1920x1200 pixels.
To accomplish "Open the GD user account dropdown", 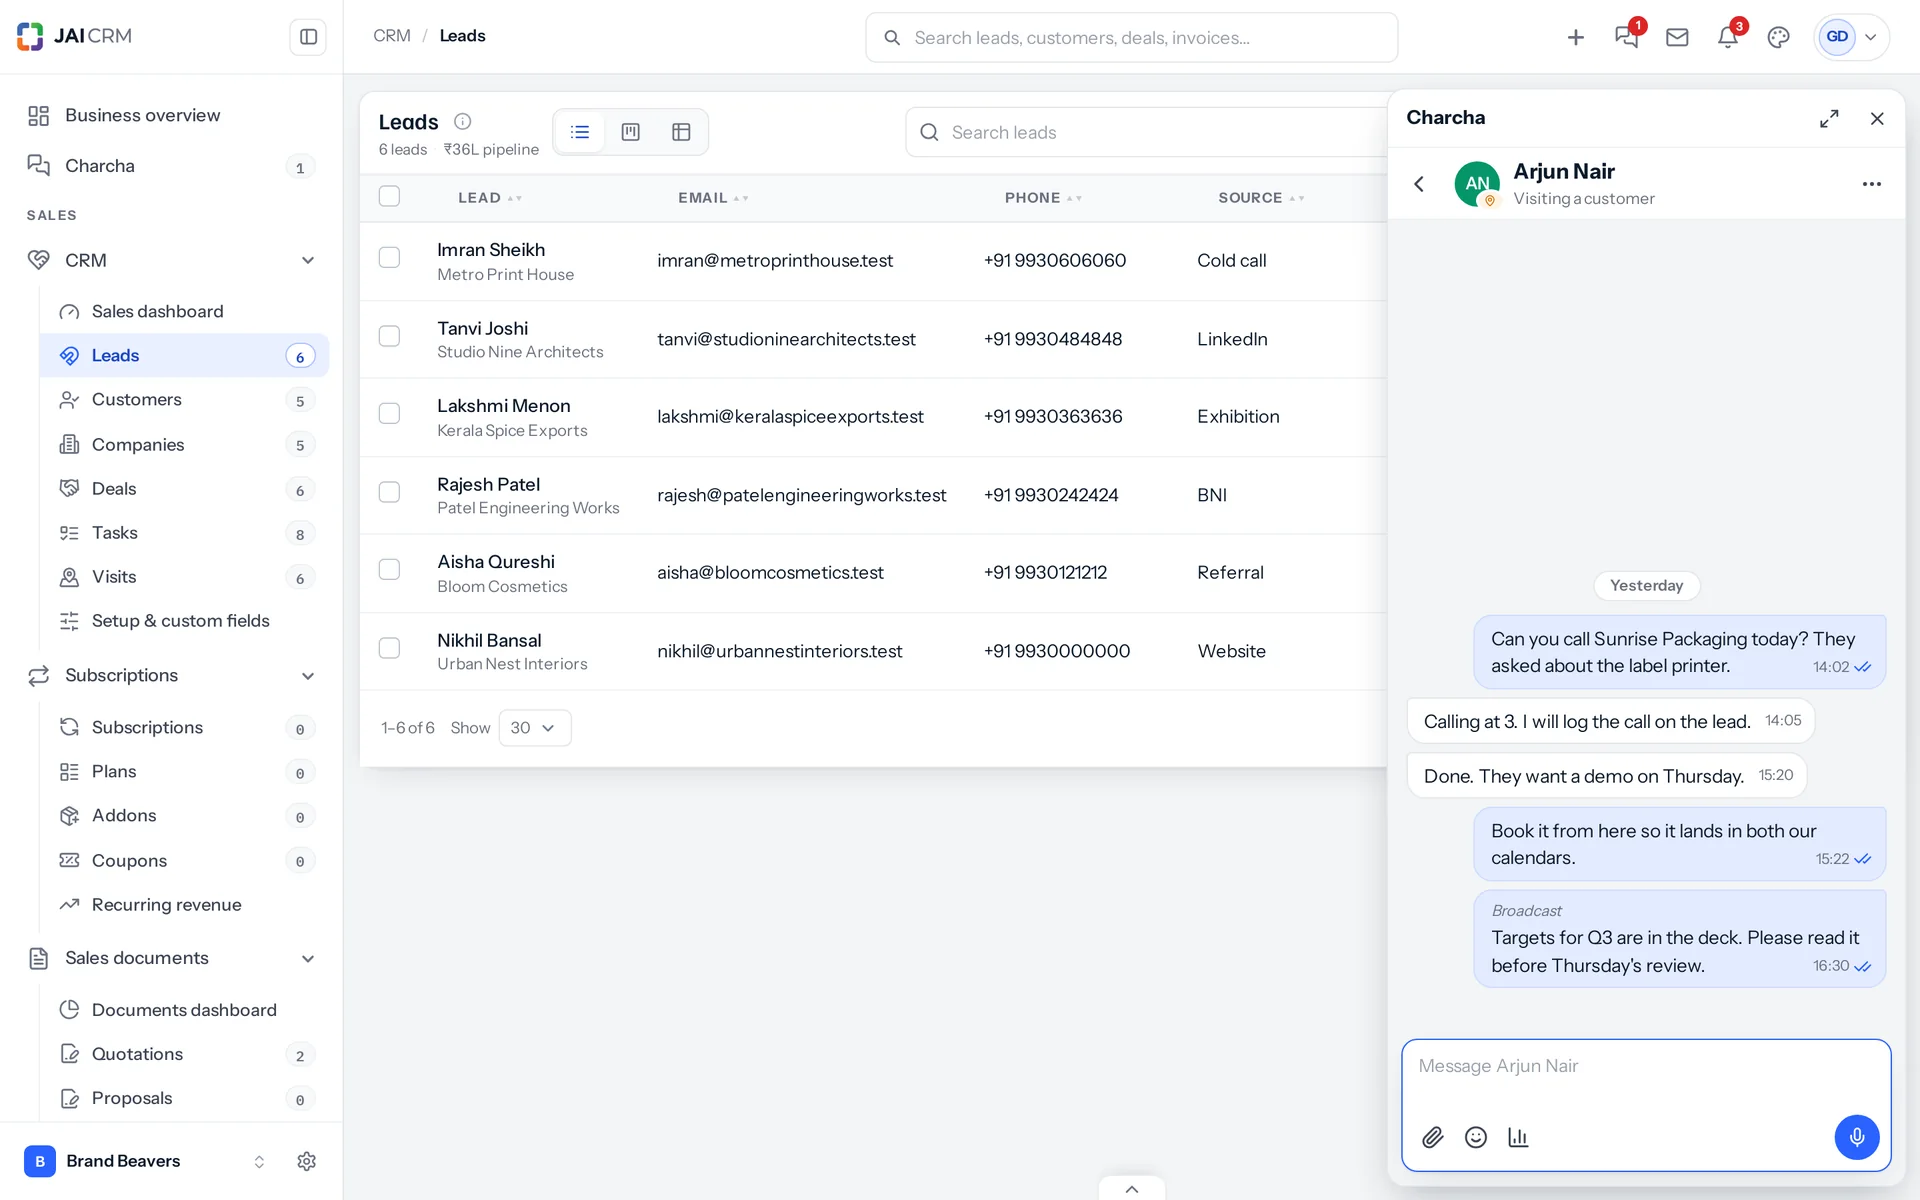I will point(1852,37).
